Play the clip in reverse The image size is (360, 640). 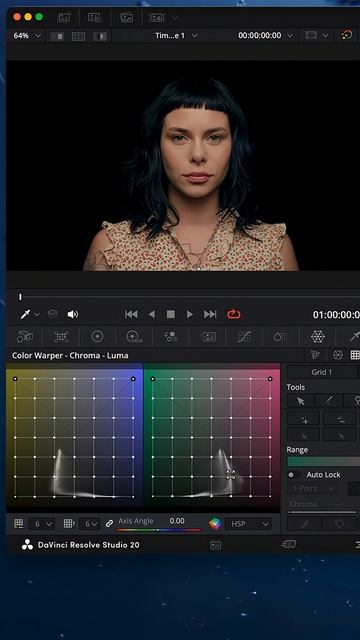tap(152, 314)
